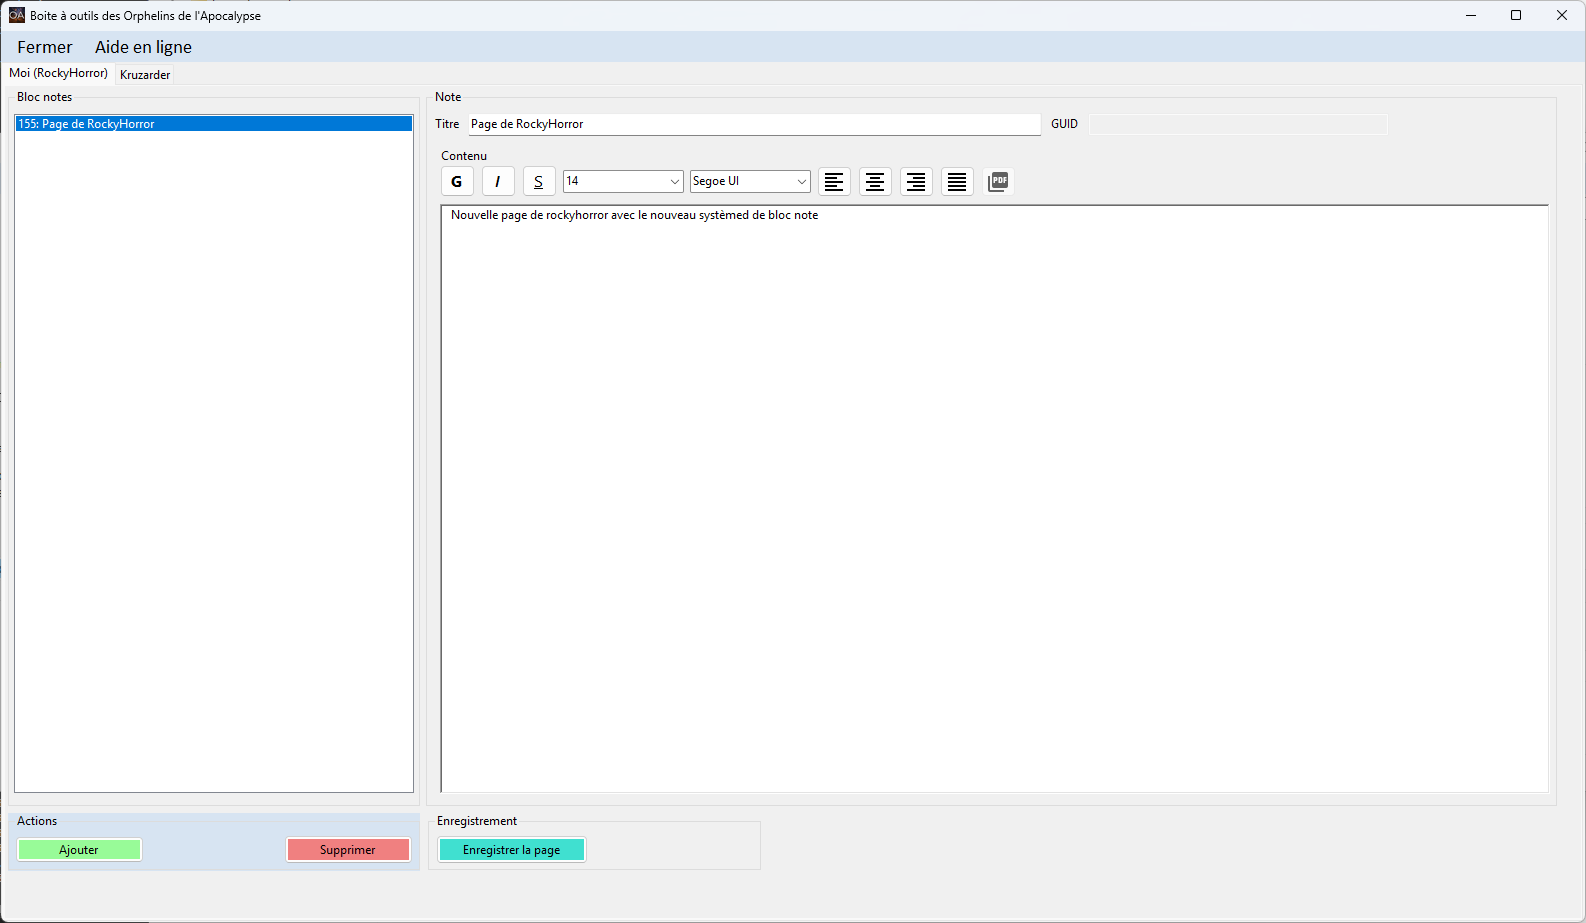1586x923 pixels.
Task: Click the green Ajouter button
Action: point(79,850)
